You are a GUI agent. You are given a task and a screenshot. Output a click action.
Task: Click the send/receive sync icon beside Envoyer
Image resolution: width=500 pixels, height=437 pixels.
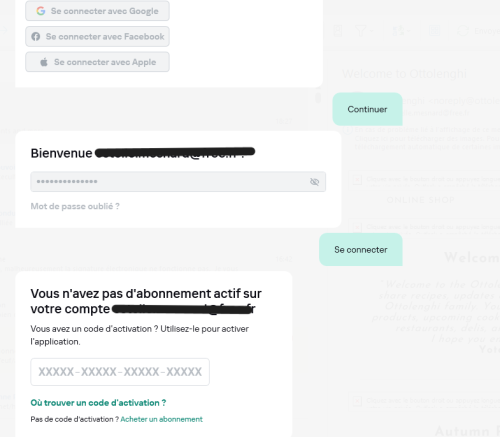[x=463, y=31]
